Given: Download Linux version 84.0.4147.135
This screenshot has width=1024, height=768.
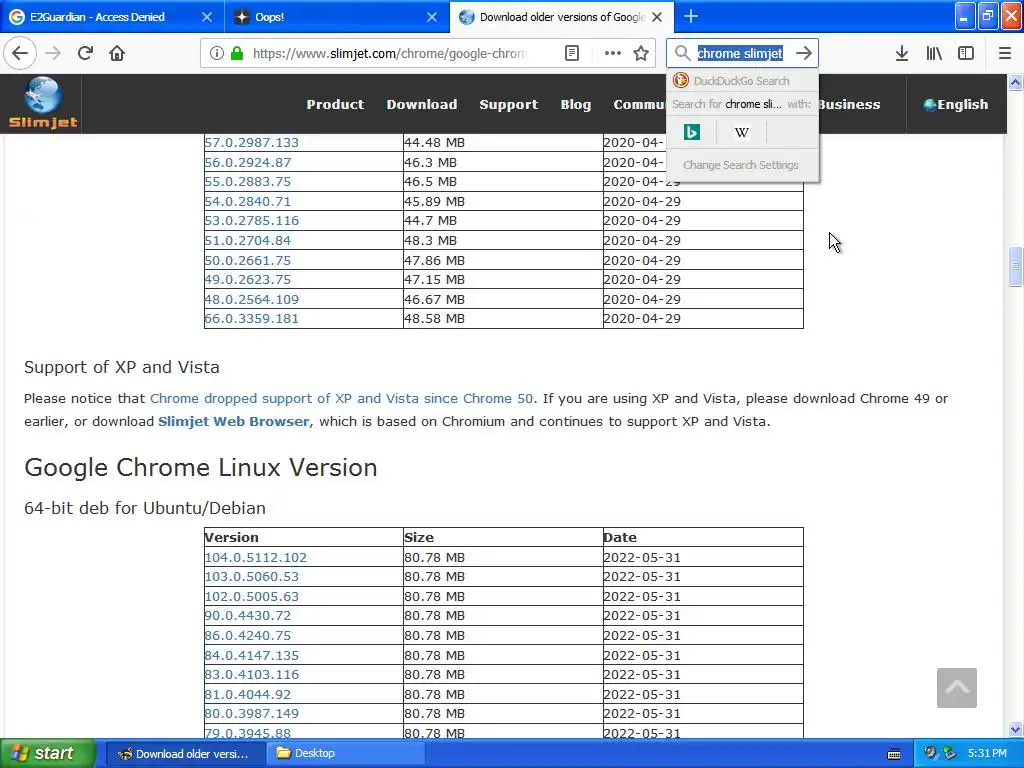Looking at the screenshot, I should coord(251,655).
